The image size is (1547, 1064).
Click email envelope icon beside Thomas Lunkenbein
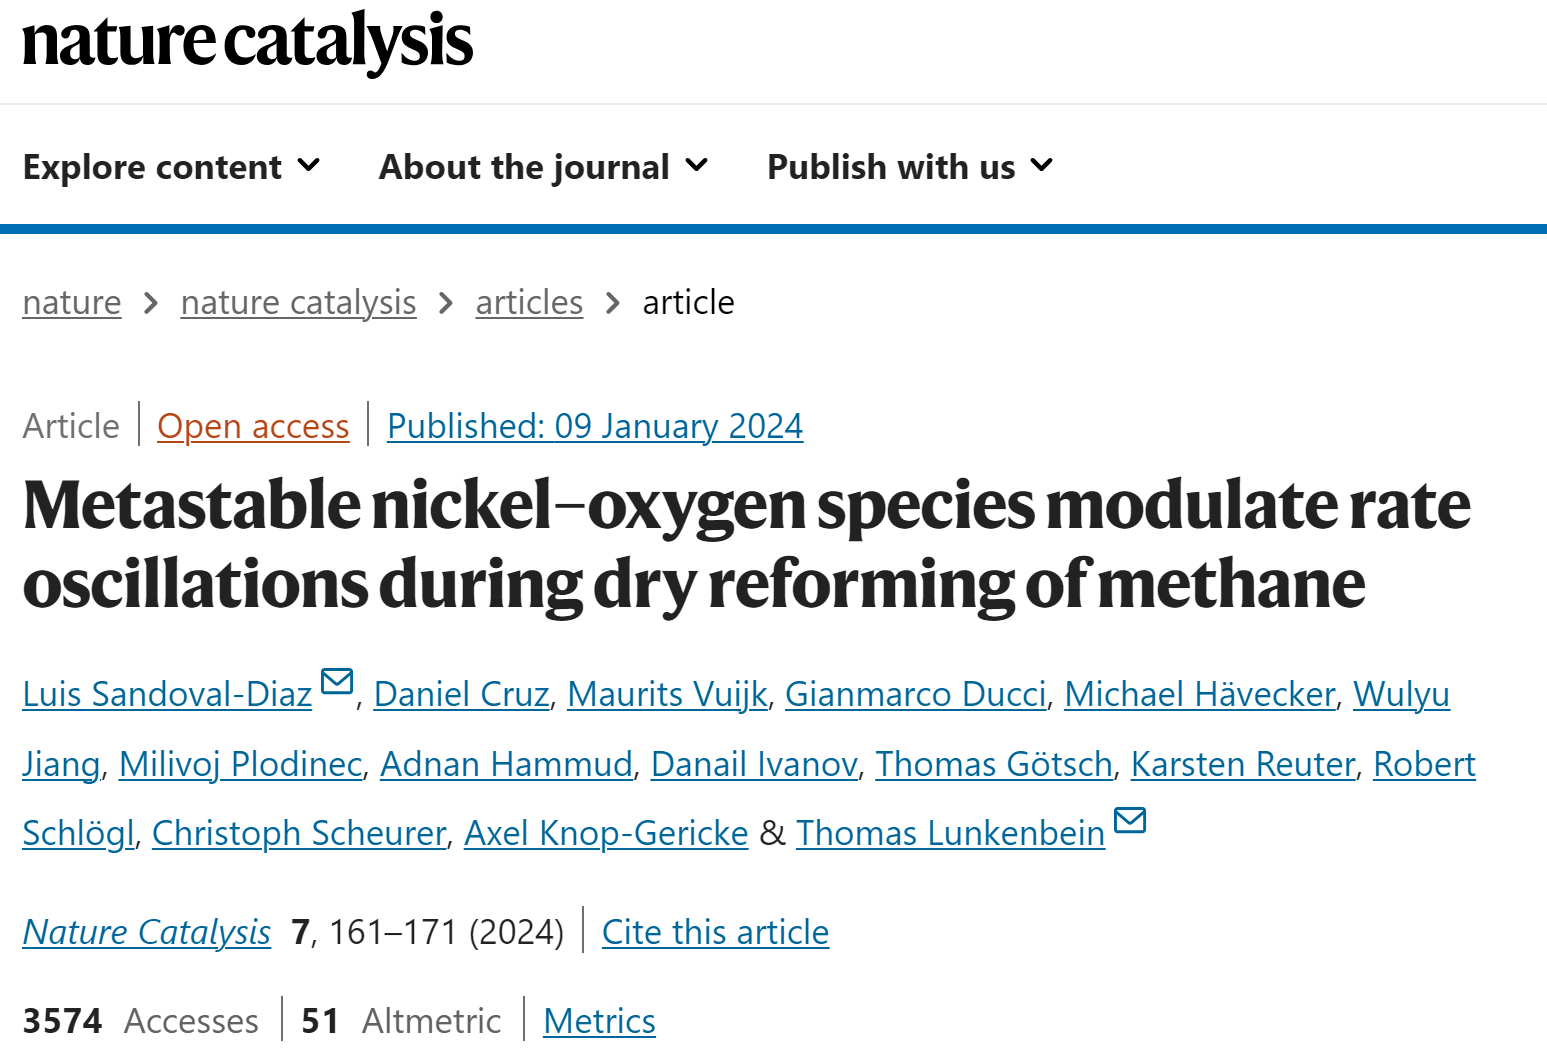point(1130,820)
